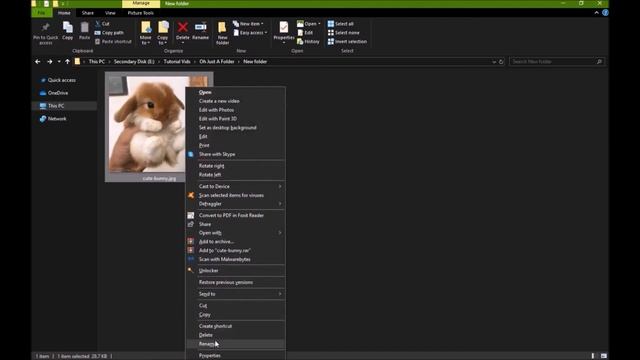Expand the Open with submenu
Image resolution: width=640 pixels, height=360 pixels.
pos(236,233)
